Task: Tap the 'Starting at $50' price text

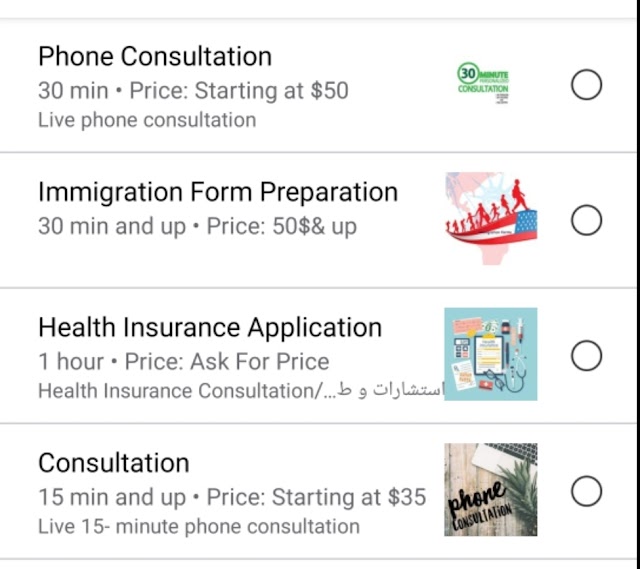Action: pos(271,91)
